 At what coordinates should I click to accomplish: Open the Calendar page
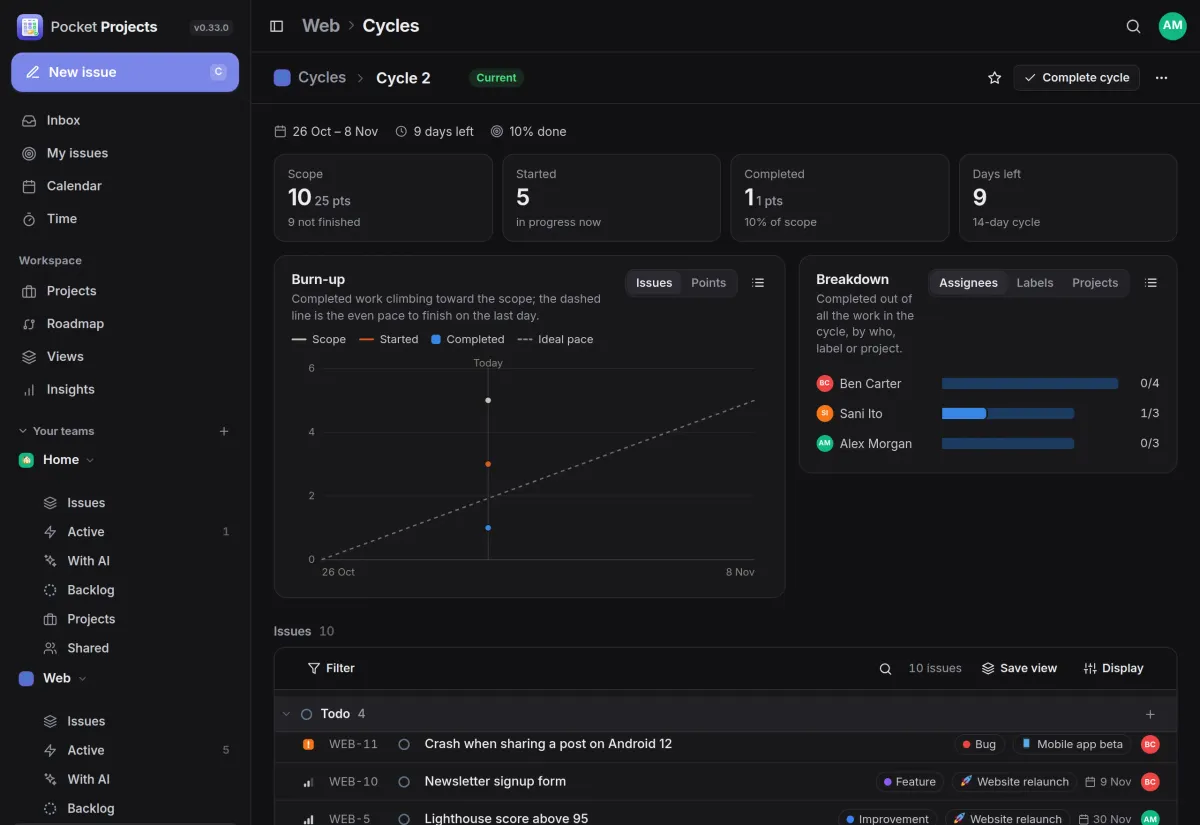coord(125,186)
